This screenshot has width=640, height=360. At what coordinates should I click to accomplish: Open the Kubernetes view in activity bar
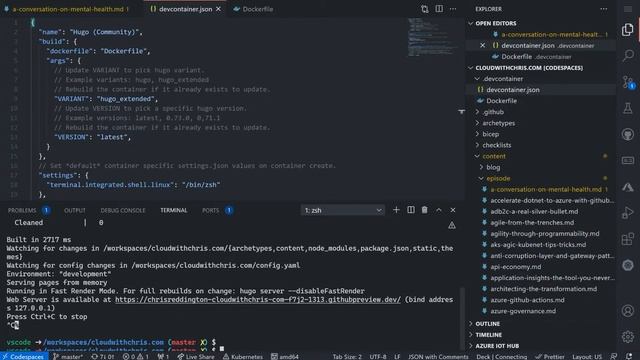tap(628, 265)
